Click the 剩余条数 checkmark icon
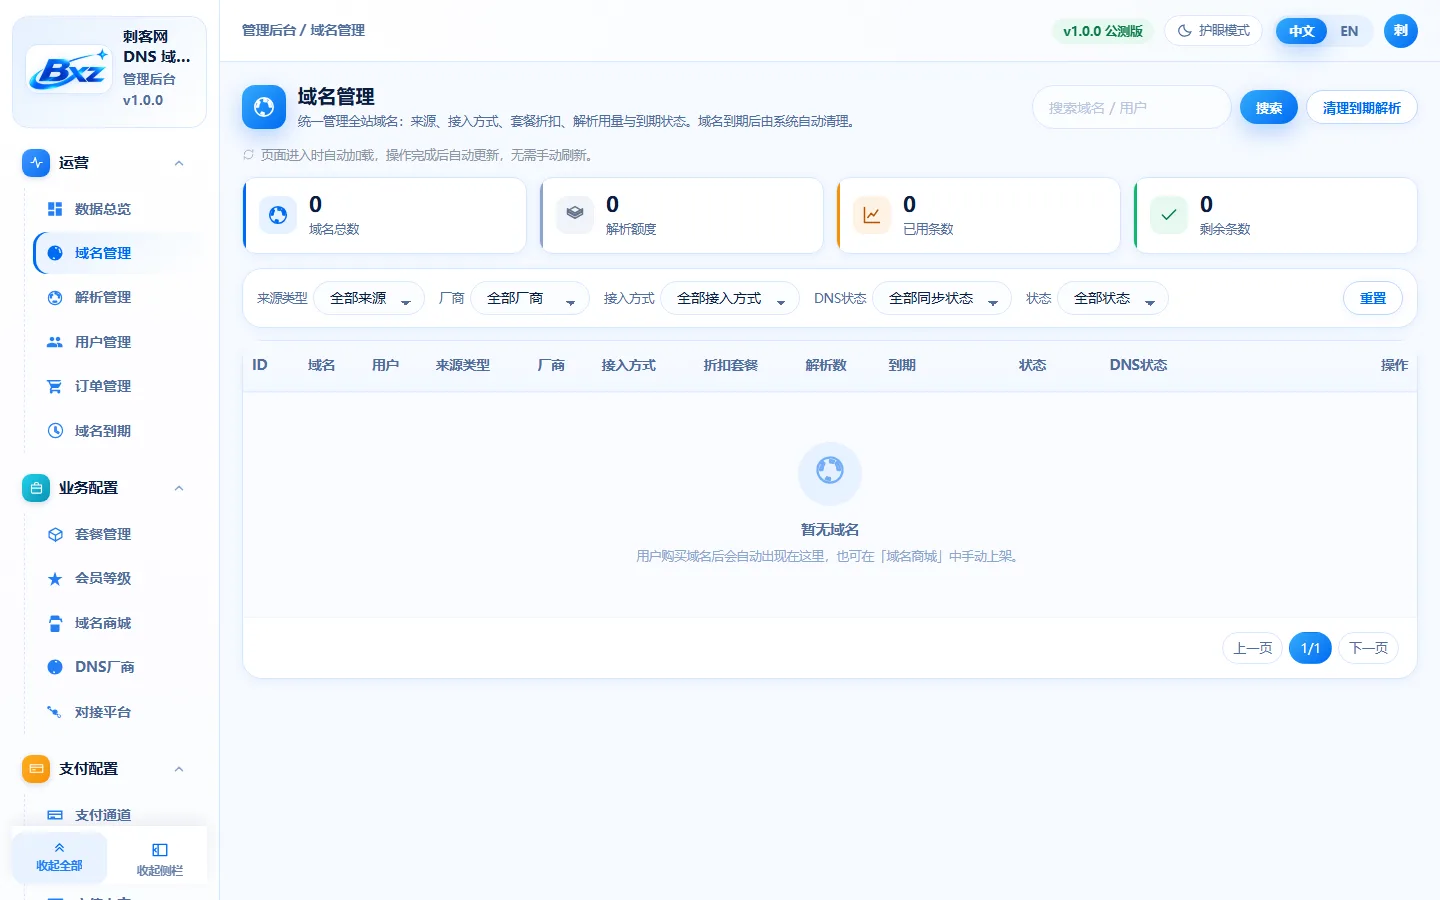This screenshot has width=1440, height=900. (x=1169, y=215)
